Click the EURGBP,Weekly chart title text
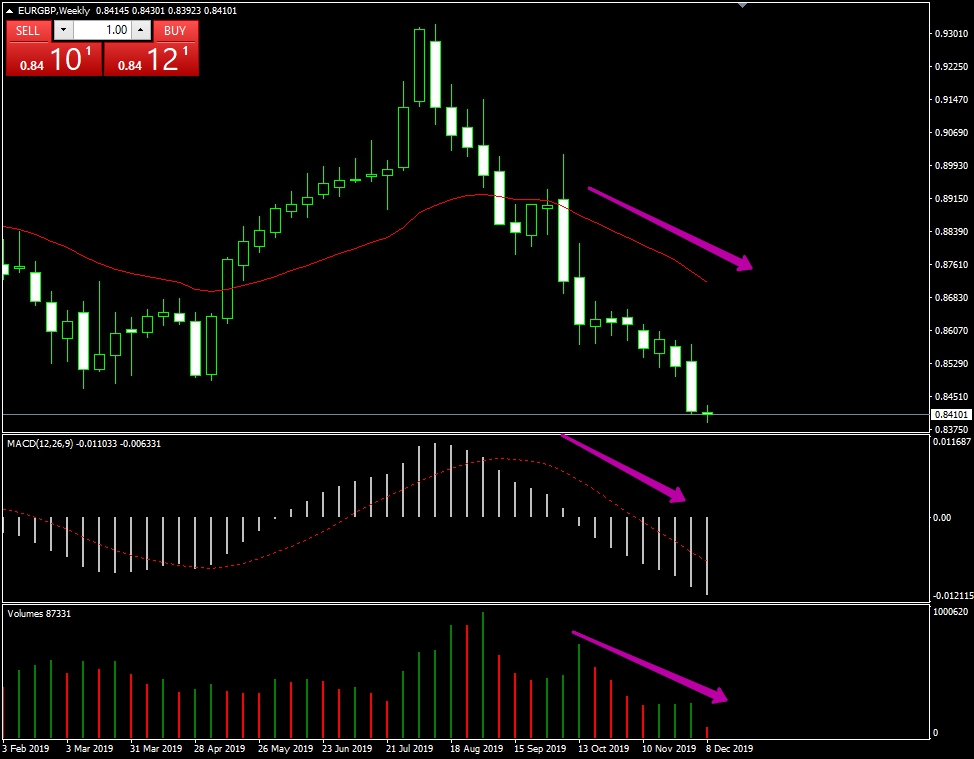Image resolution: width=974 pixels, height=759 pixels. 53,11
